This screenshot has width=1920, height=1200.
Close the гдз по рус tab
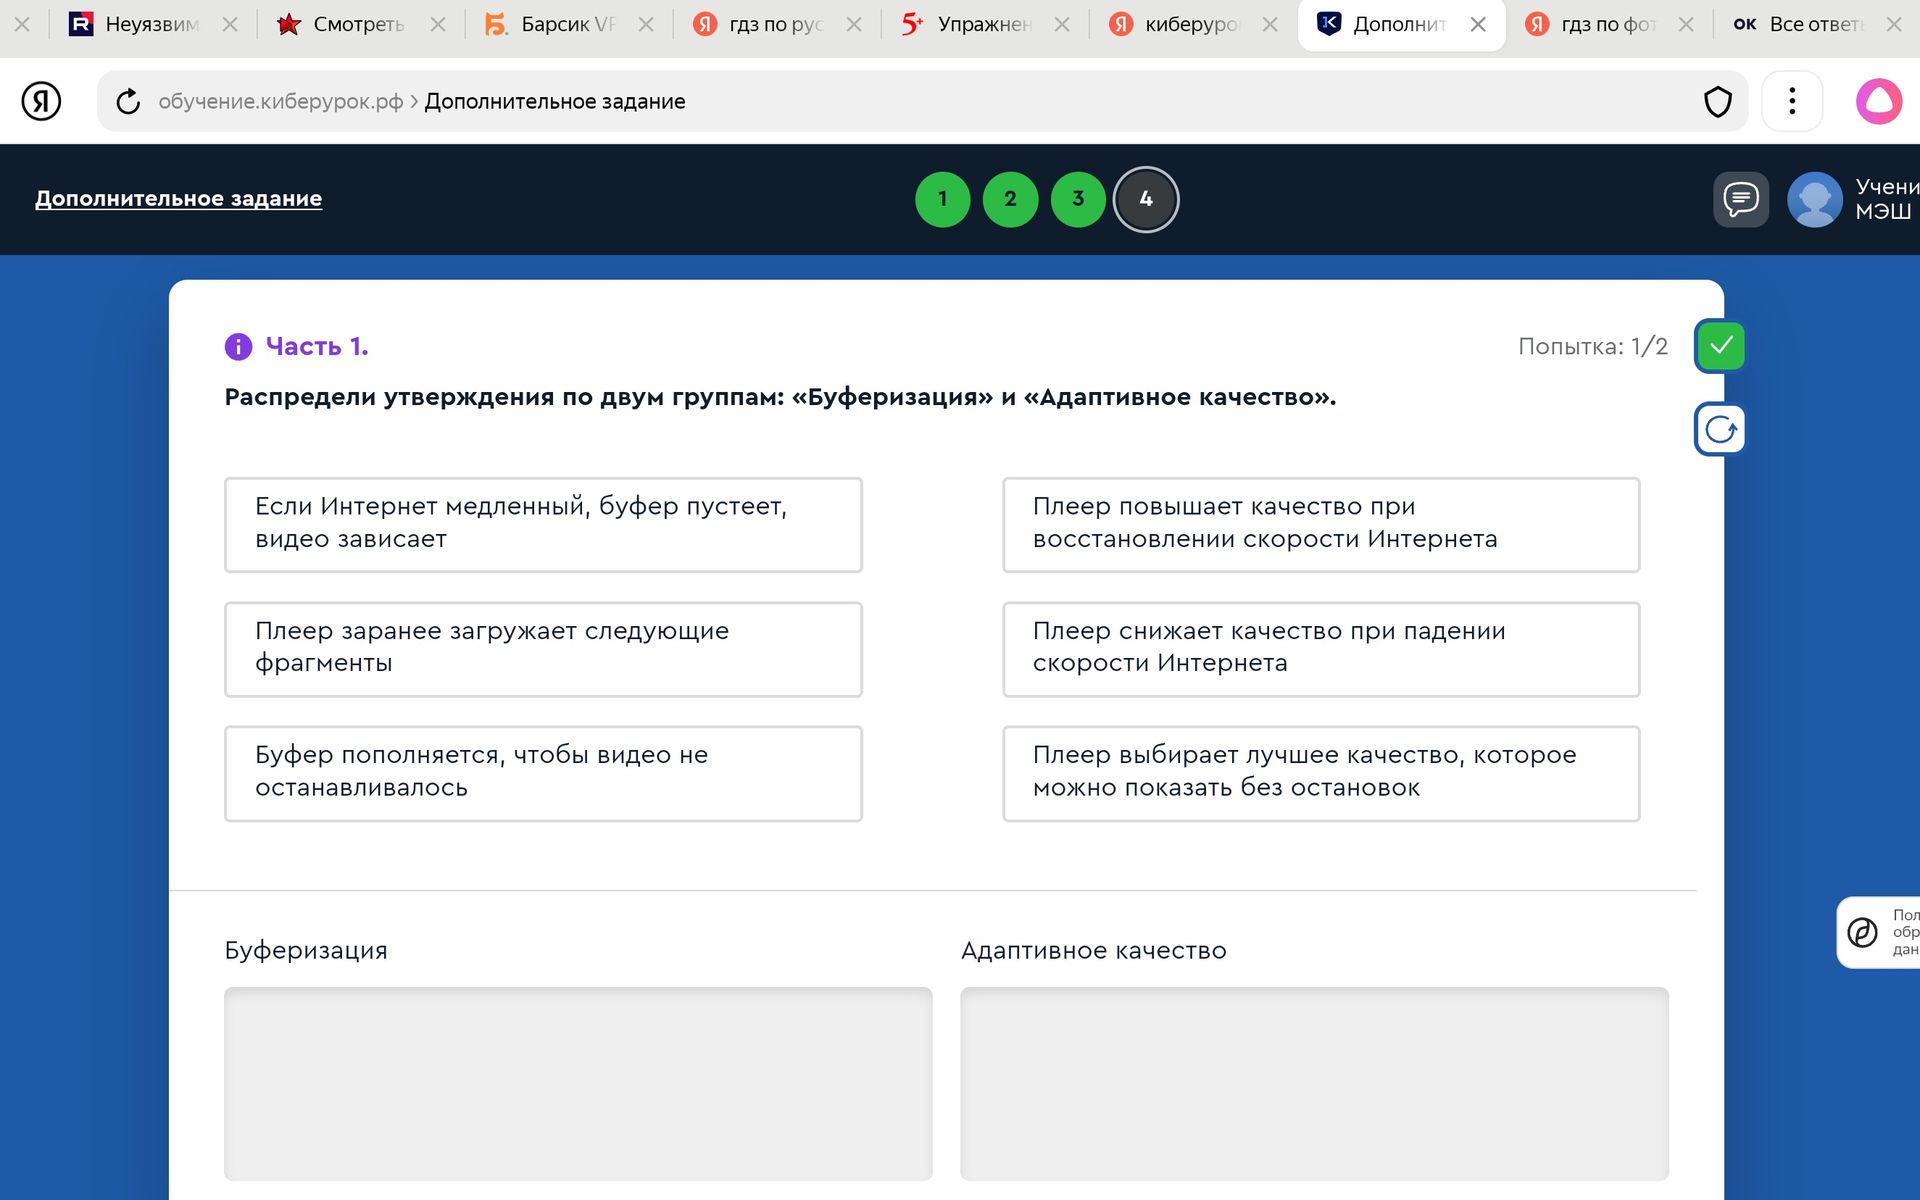tap(854, 24)
